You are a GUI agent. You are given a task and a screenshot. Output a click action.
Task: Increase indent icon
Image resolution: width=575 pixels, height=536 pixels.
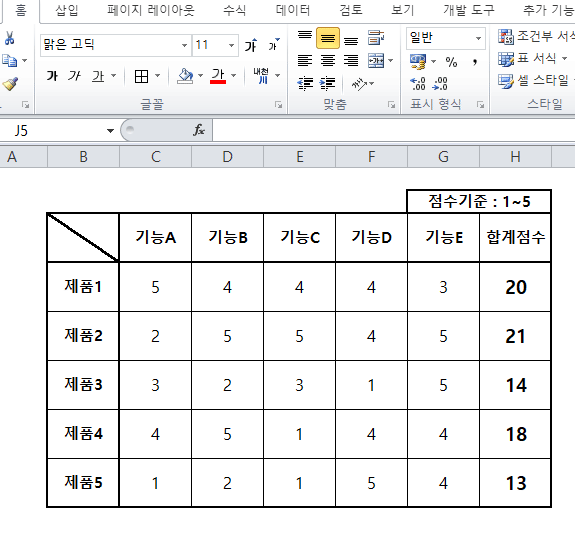(327, 84)
